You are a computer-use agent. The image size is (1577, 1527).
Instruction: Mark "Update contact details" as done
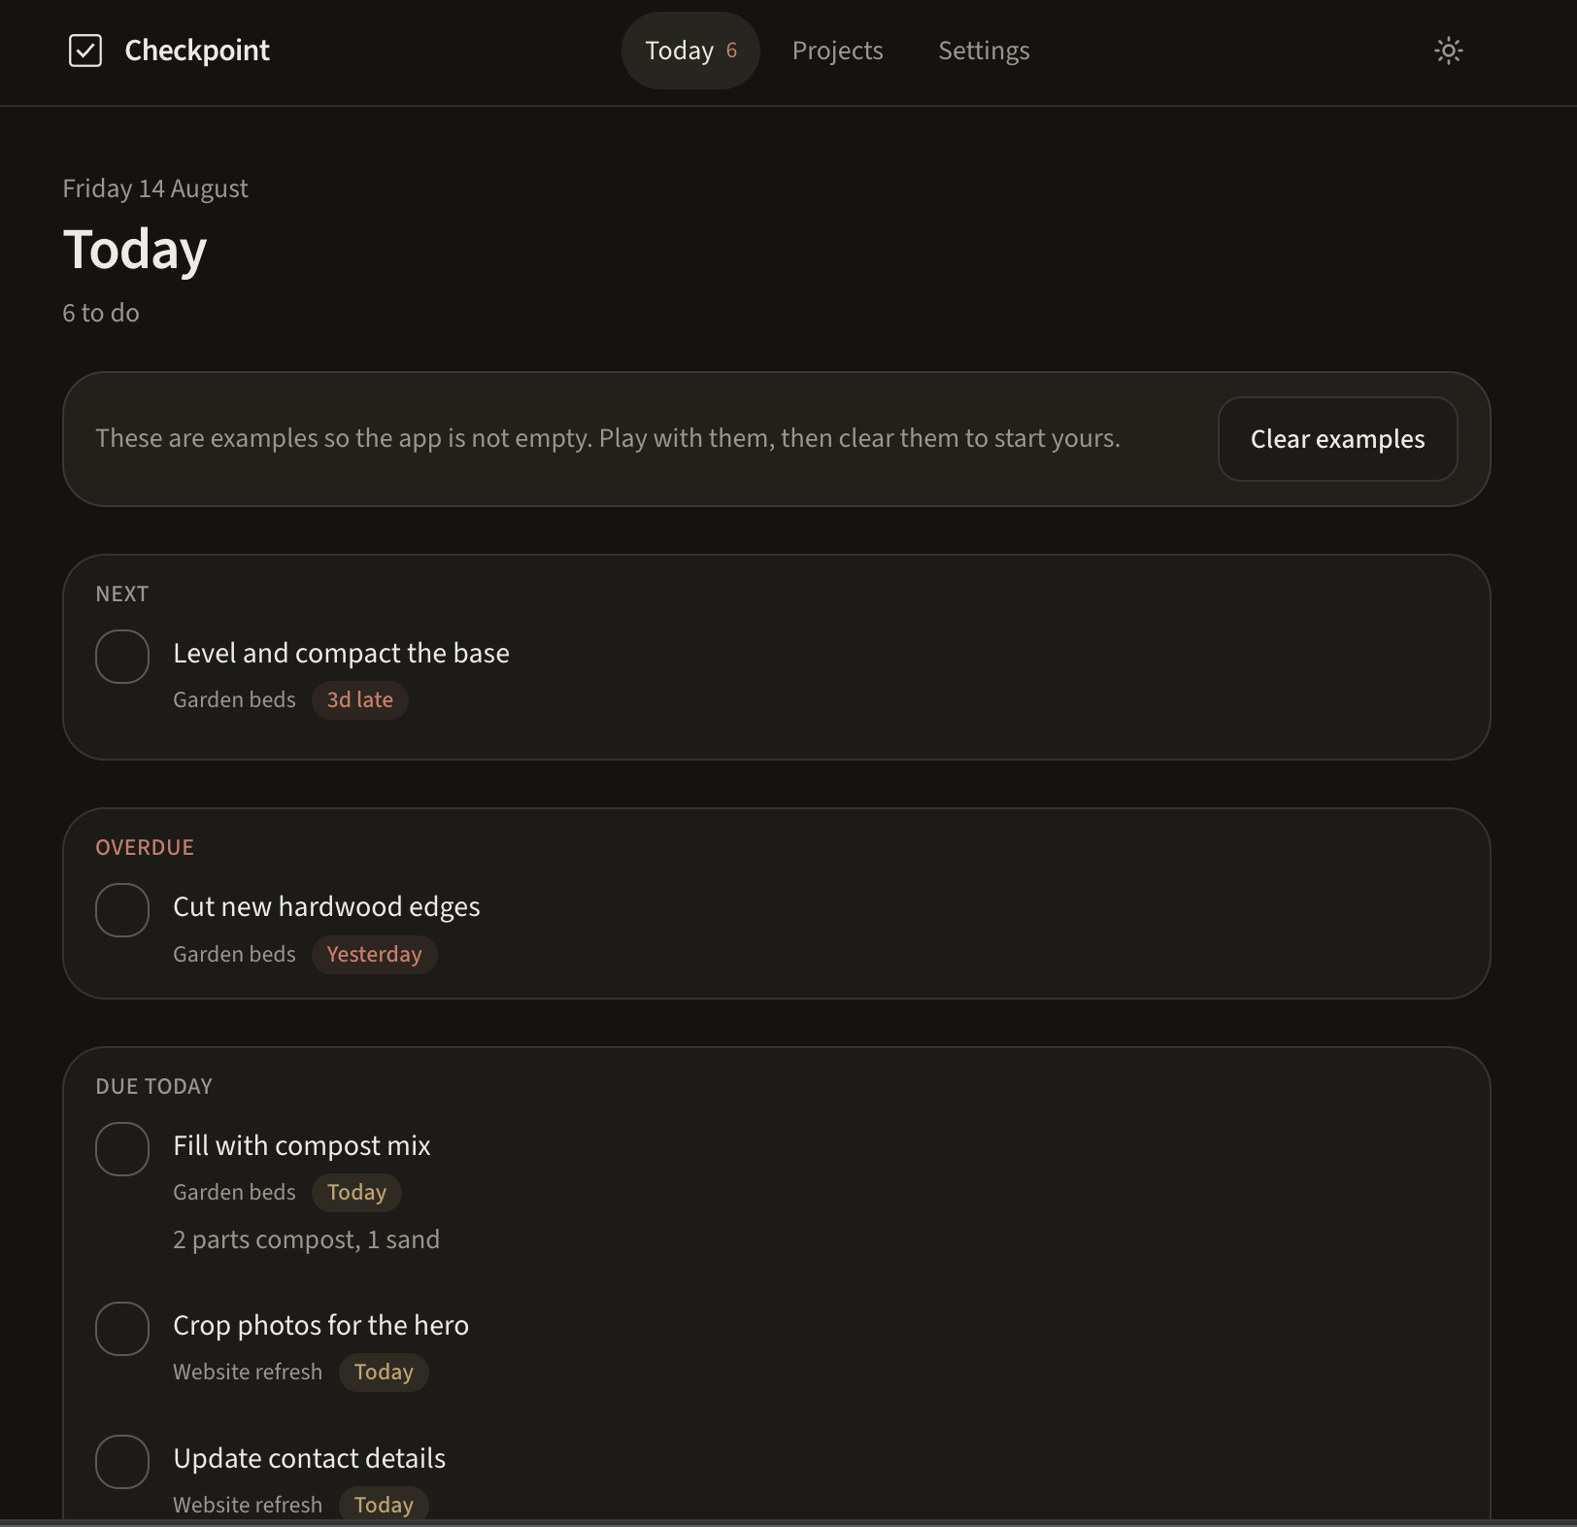click(x=122, y=1461)
